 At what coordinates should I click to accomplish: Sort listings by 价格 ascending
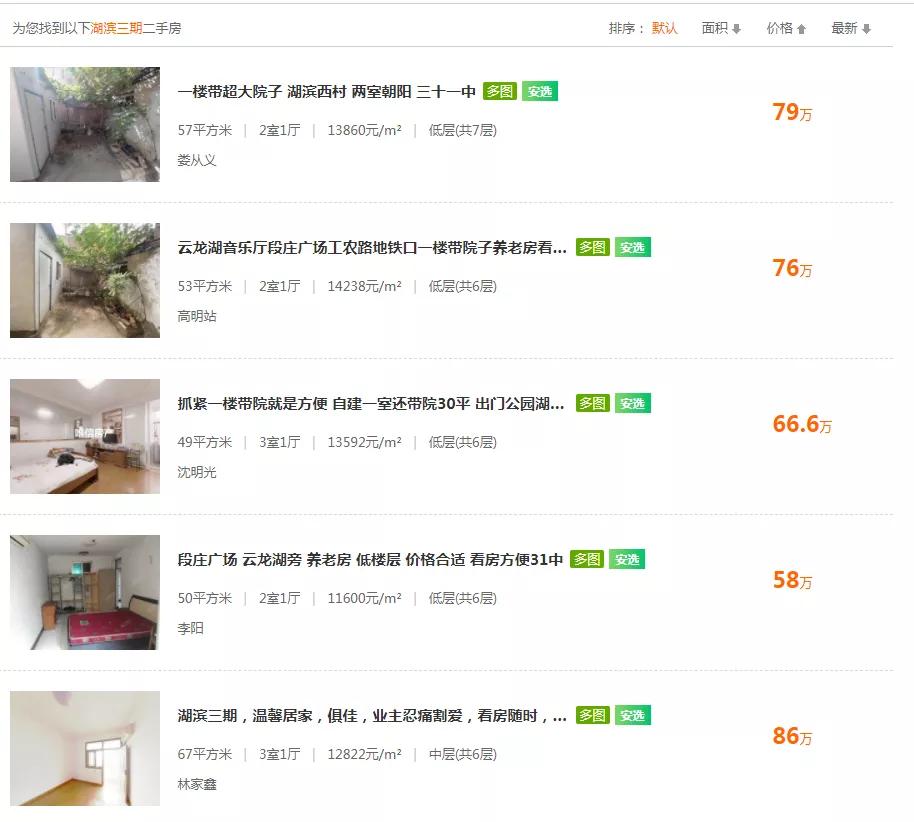point(786,28)
